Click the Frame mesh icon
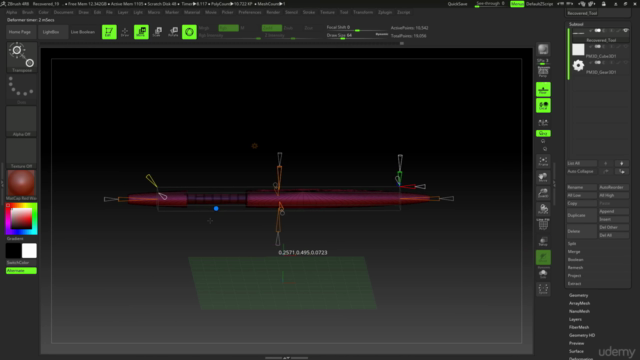The height and width of the screenshot is (360, 640). 543,161
